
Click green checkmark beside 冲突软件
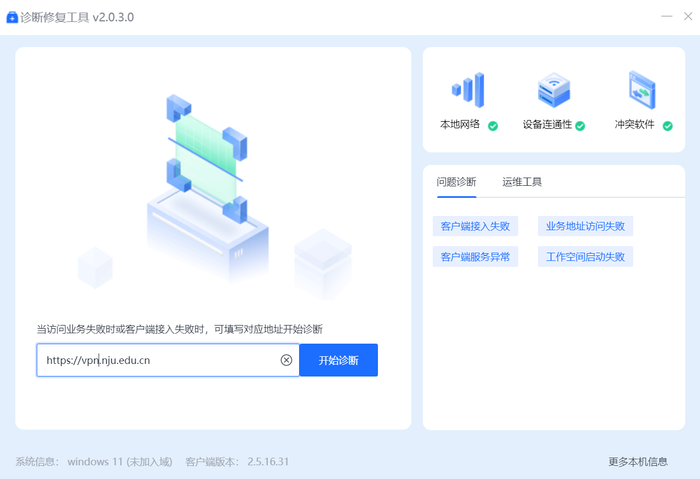pyautogui.click(x=667, y=126)
